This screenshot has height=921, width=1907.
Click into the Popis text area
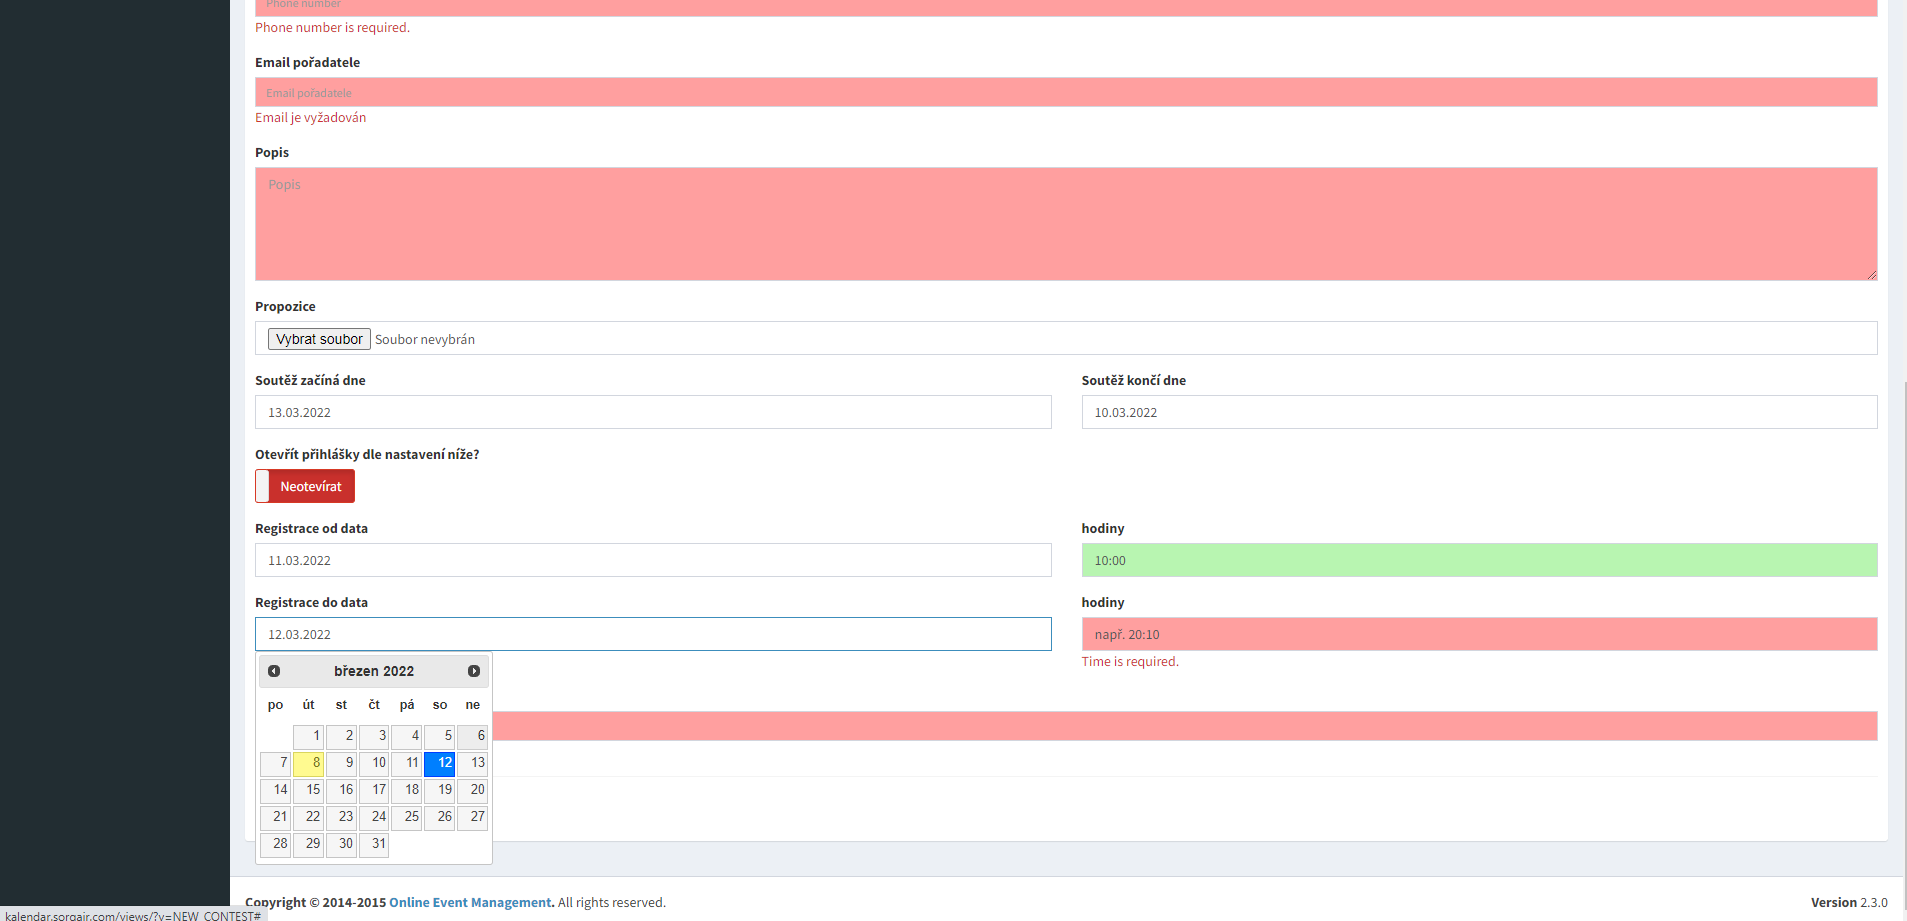1066,224
